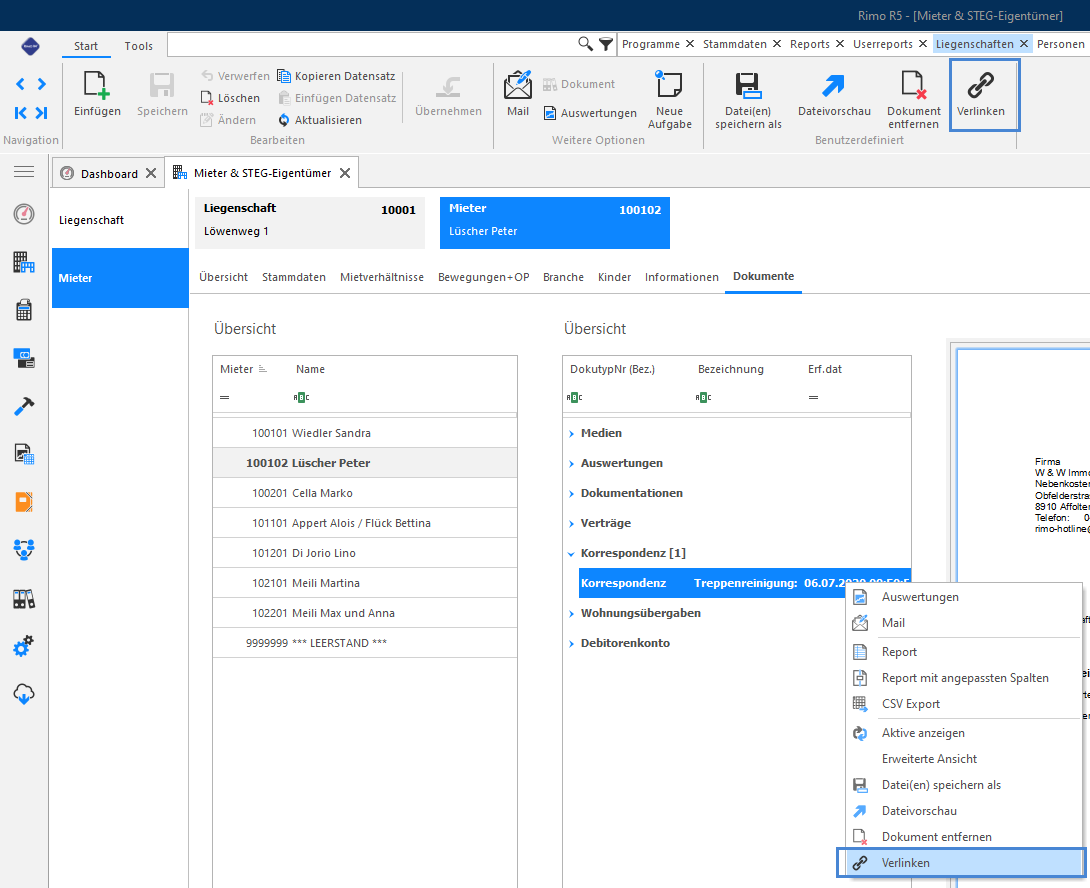
Task: Click Aktualisieren in Bearbeiten group
Action: pyautogui.click(x=320, y=120)
